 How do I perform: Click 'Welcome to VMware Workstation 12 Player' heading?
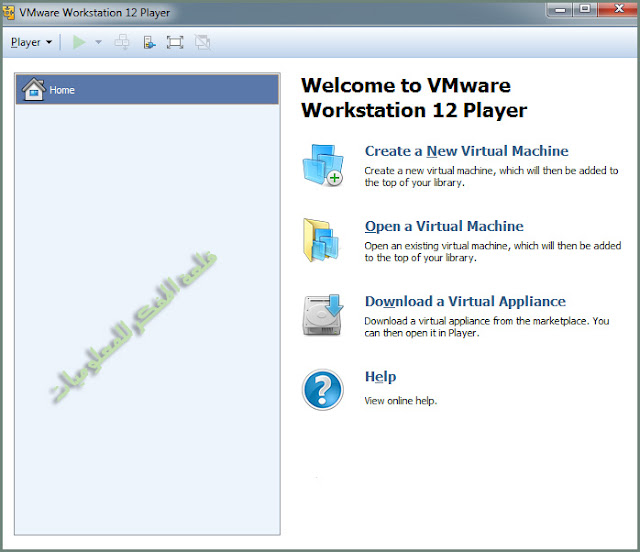(414, 98)
